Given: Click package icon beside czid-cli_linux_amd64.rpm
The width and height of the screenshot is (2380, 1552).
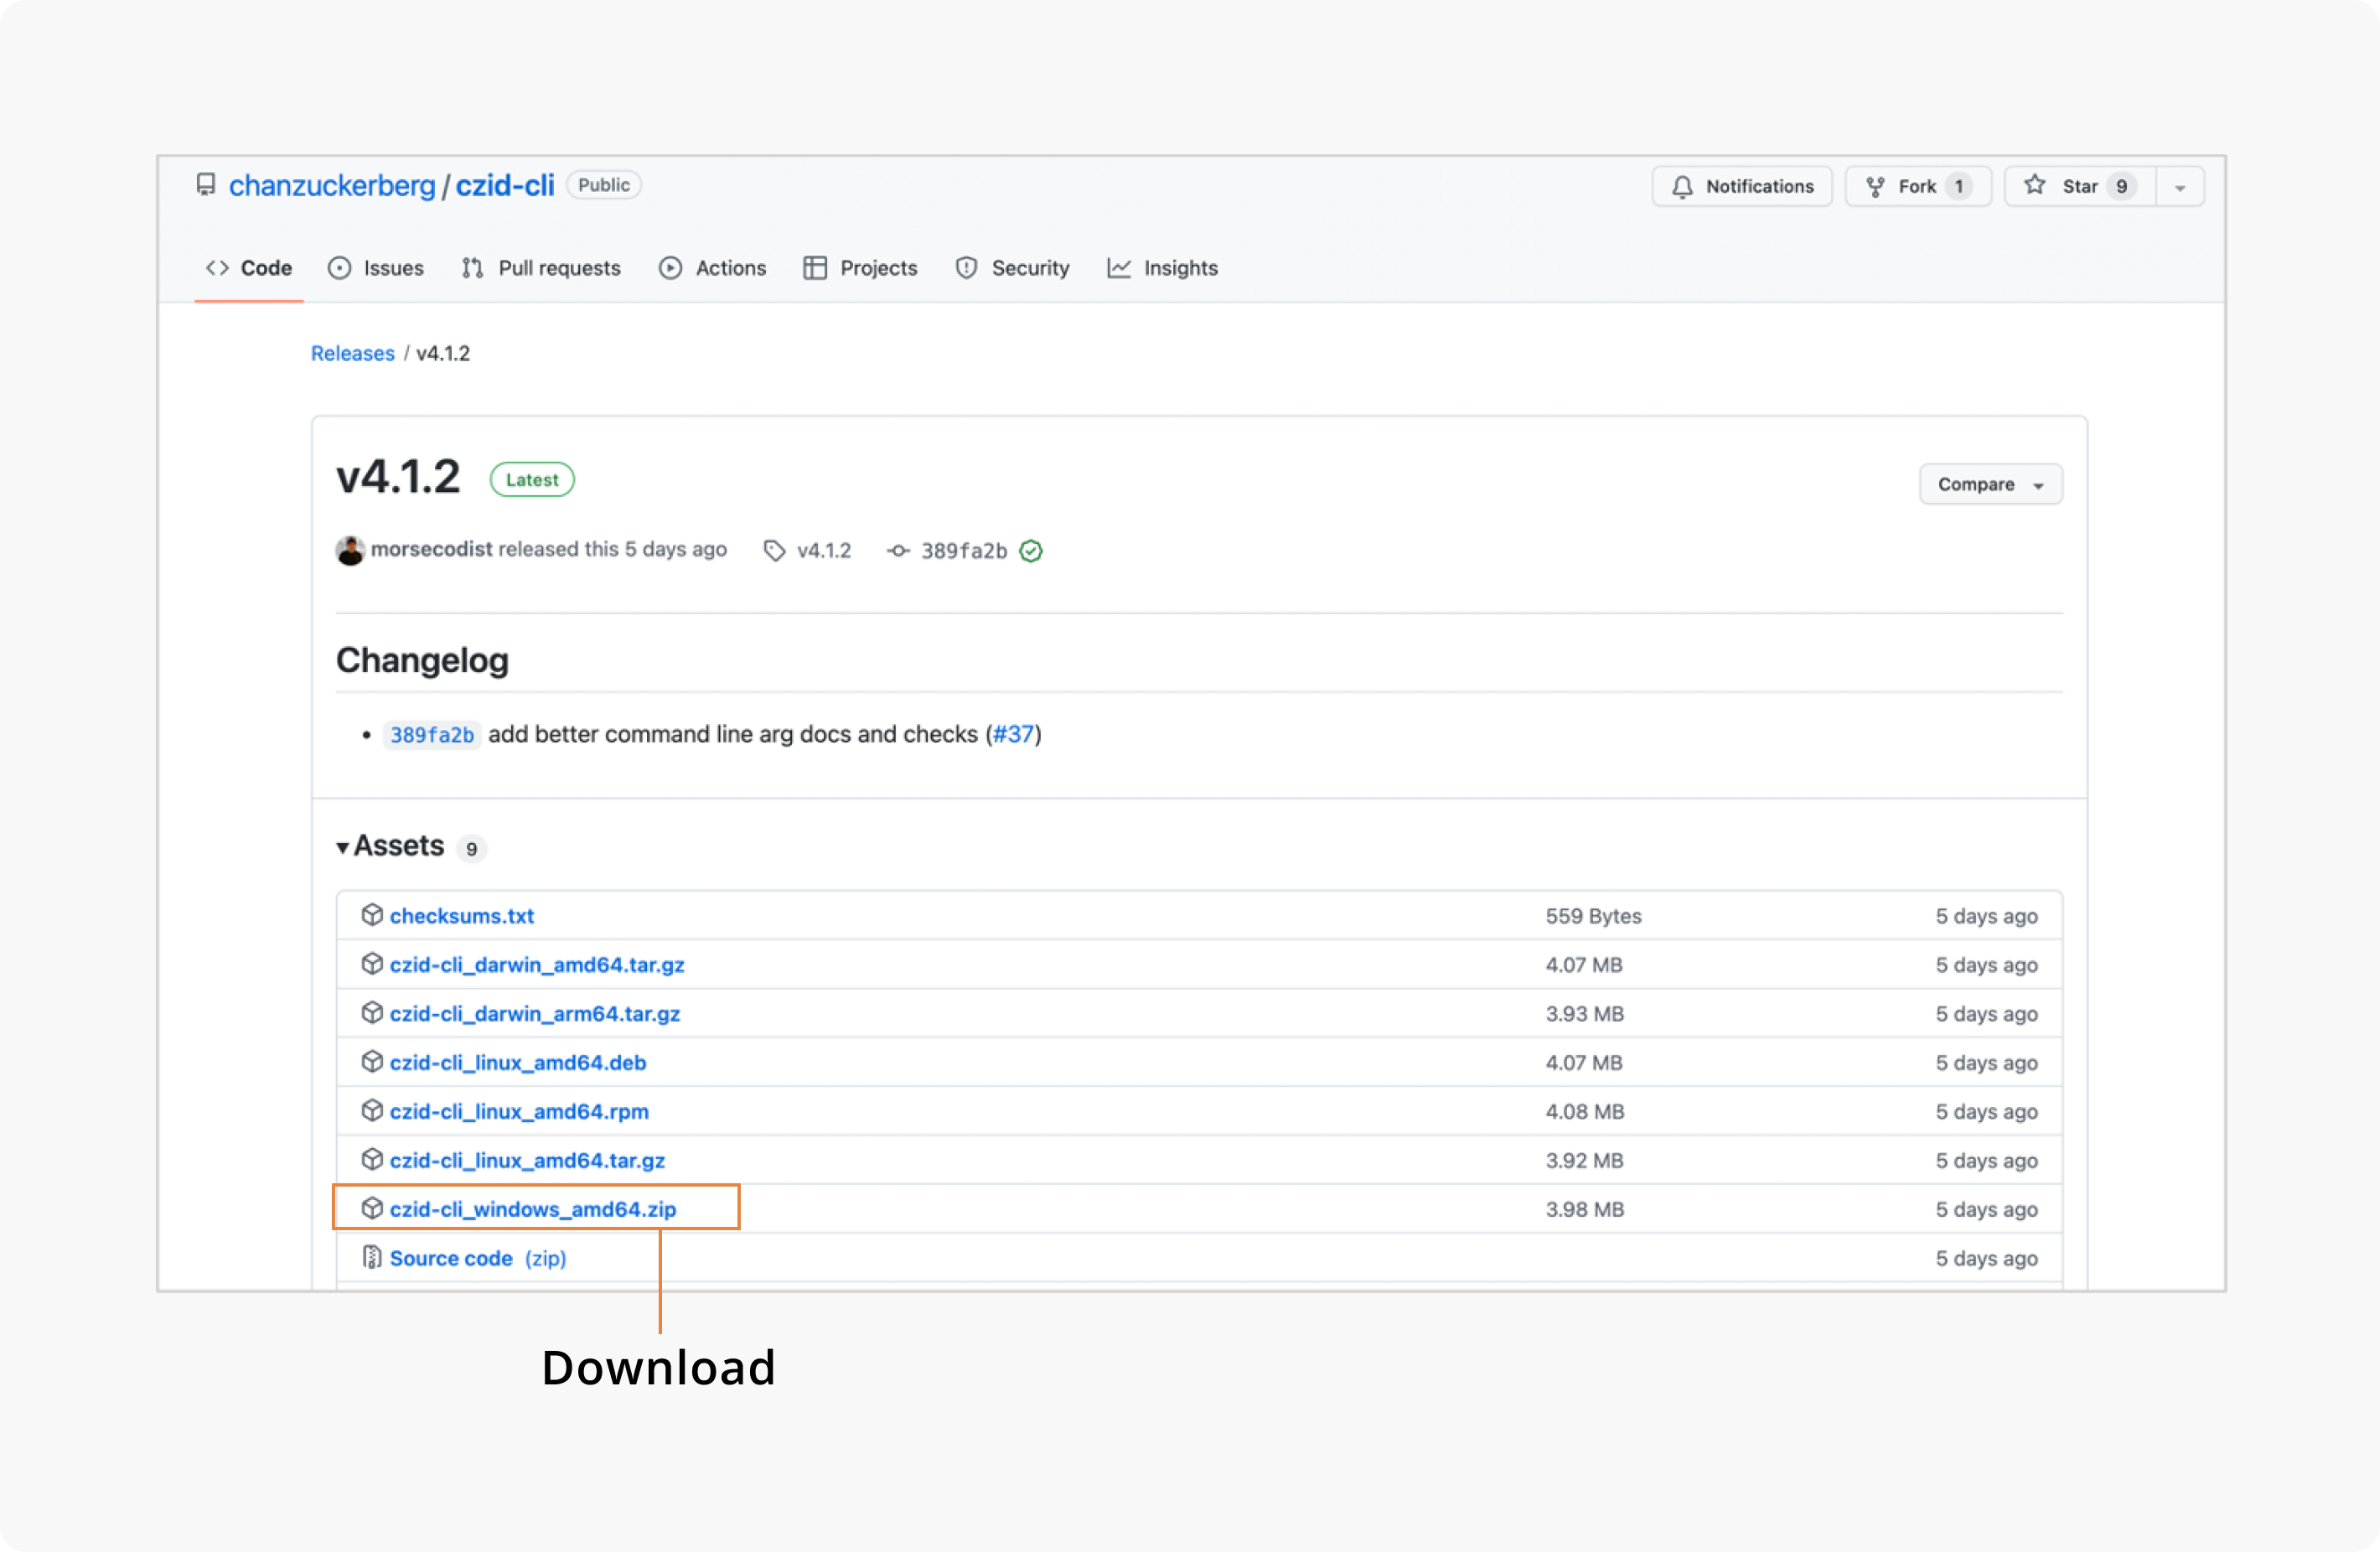Looking at the screenshot, I should coord(372,1111).
